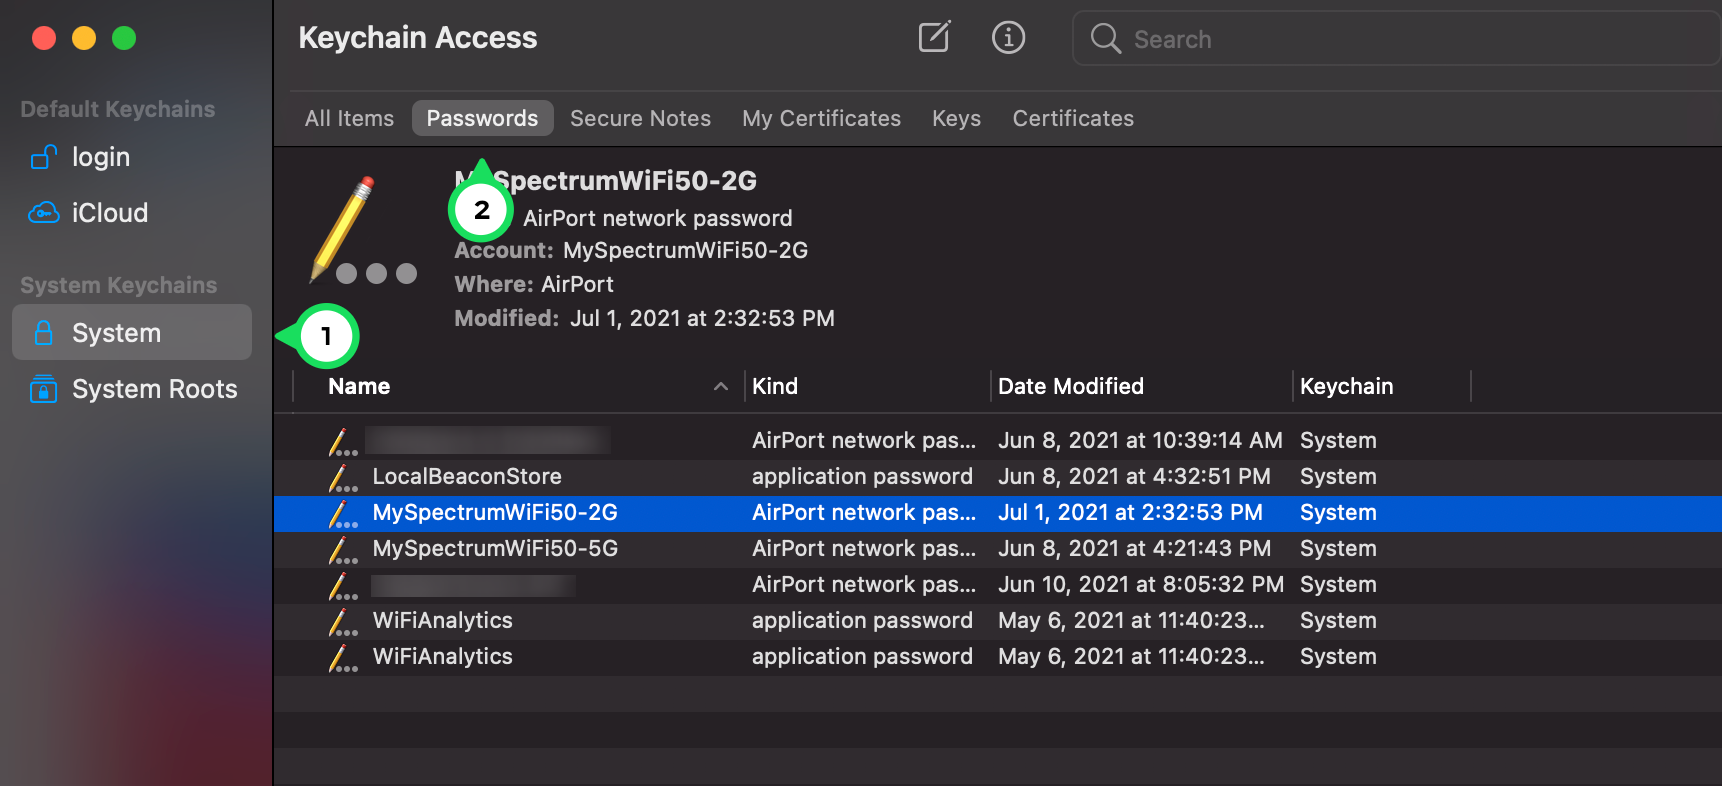Sort by the Keychain column header
The height and width of the screenshot is (786, 1722).
(1346, 387)
